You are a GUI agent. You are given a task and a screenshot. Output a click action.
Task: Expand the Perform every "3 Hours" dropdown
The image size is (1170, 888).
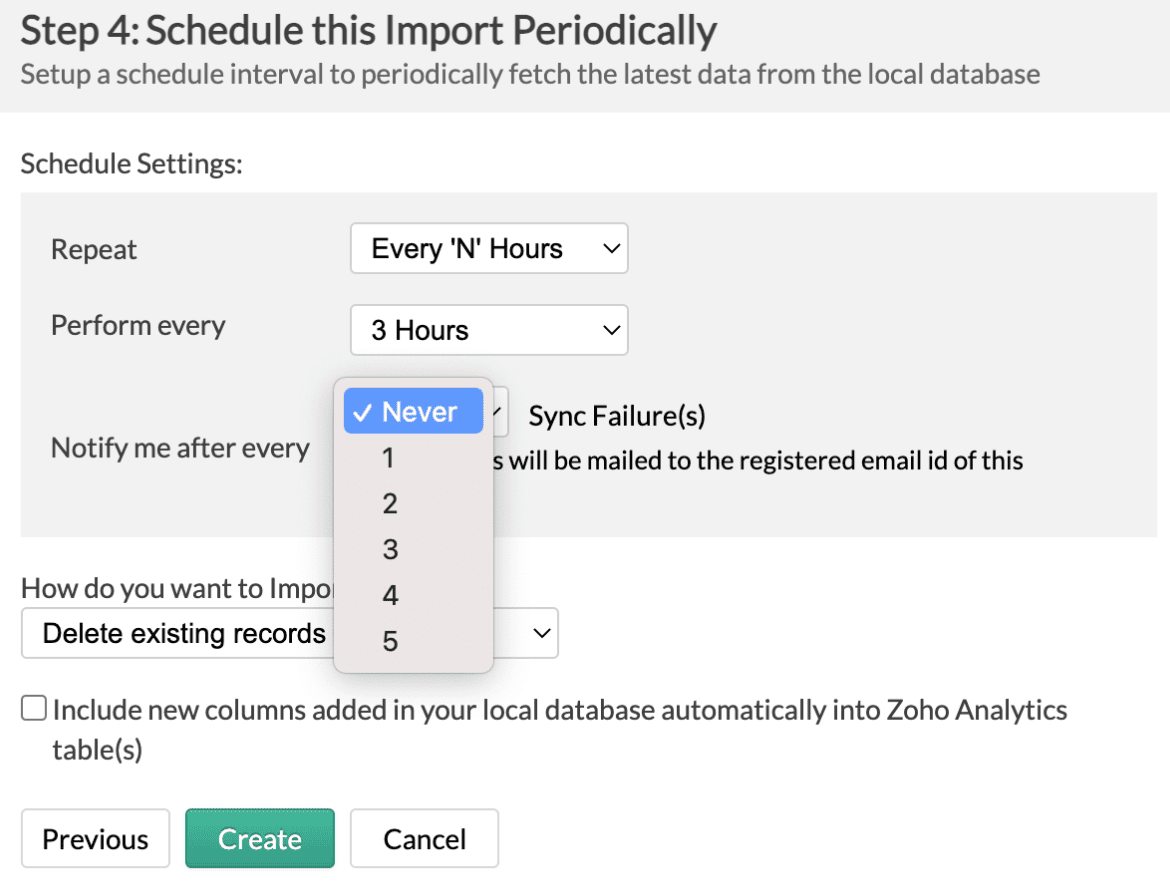(488, 331)
